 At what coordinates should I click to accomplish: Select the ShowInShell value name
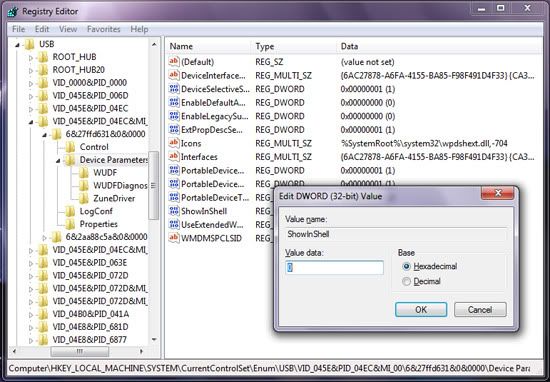[x=204, y=211]
